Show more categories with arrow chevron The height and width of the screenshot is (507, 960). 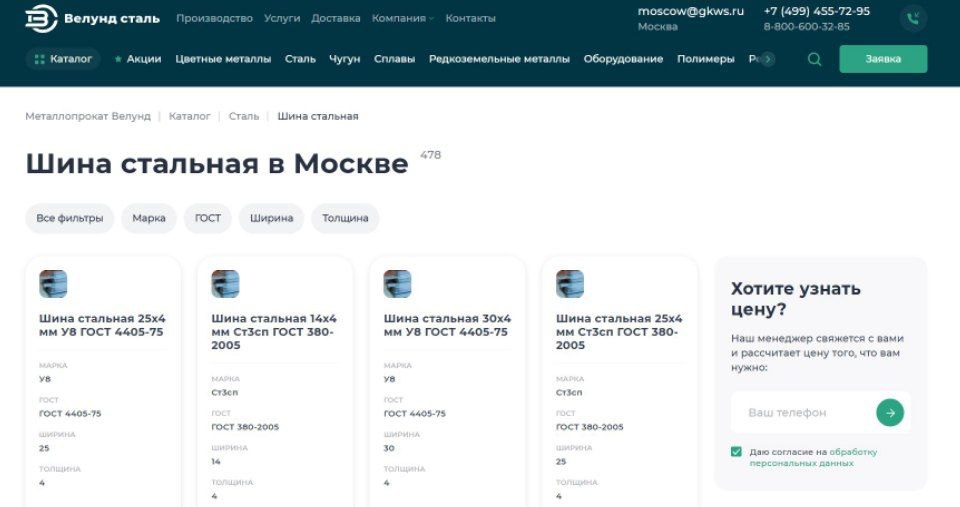pyautogui.click(x=768, y=59)
